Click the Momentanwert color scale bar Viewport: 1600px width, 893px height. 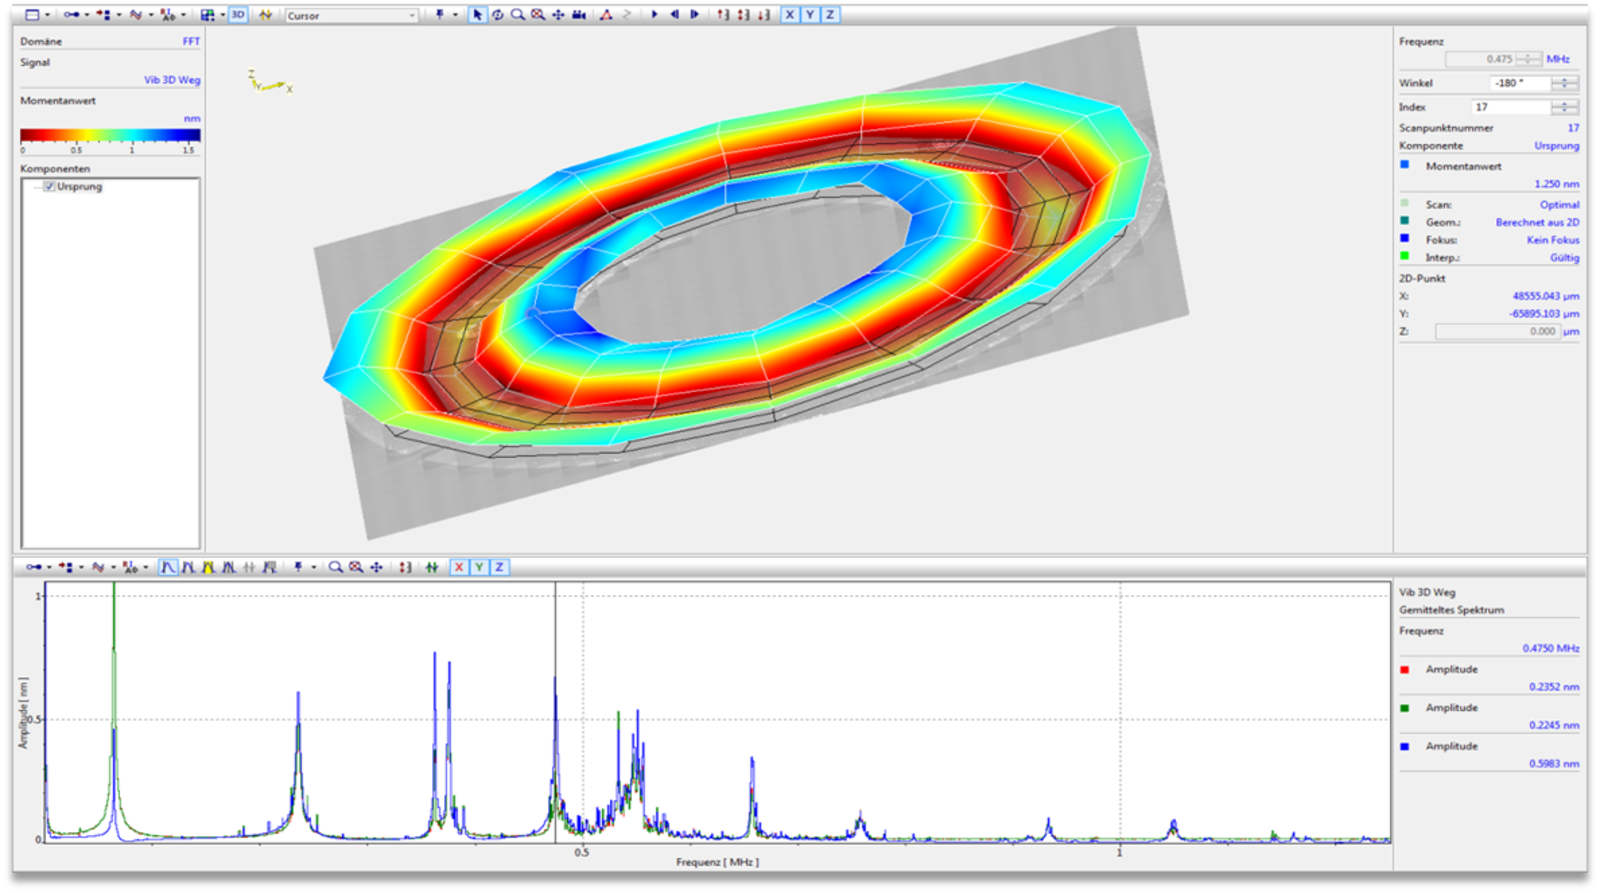click(110, 135)
